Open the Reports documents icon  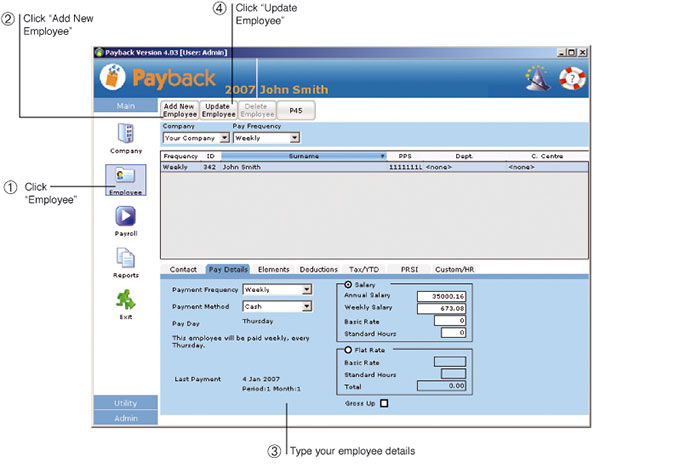125,259
